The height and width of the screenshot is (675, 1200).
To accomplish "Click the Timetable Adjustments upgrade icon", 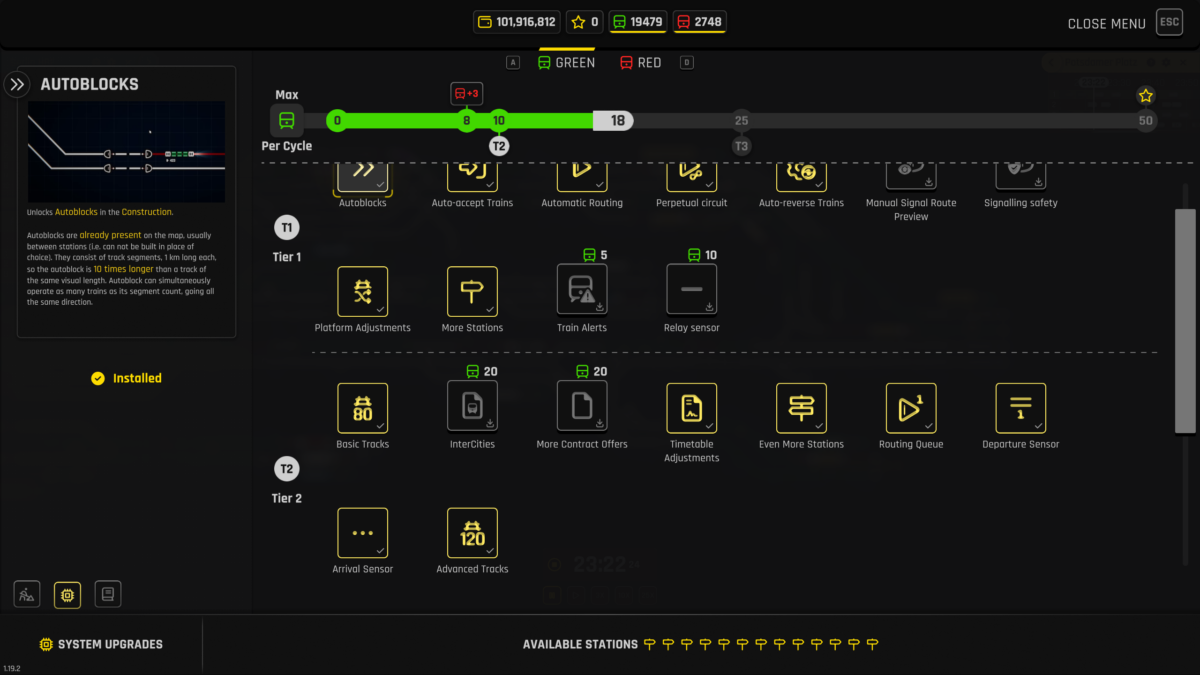I will (691, 408).
